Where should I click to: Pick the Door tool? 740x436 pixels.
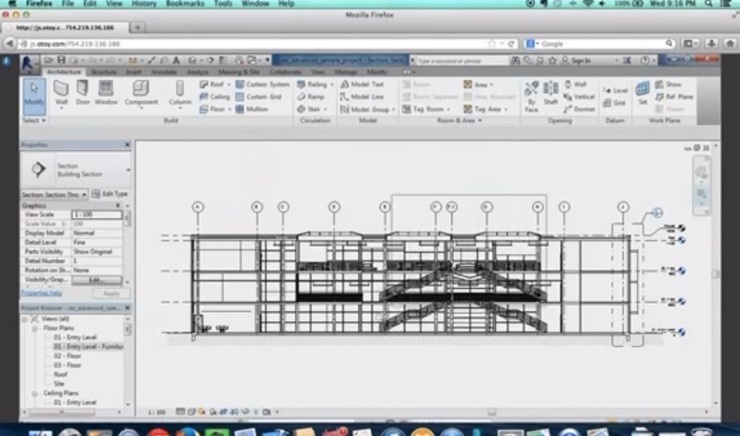click(83, 93)
